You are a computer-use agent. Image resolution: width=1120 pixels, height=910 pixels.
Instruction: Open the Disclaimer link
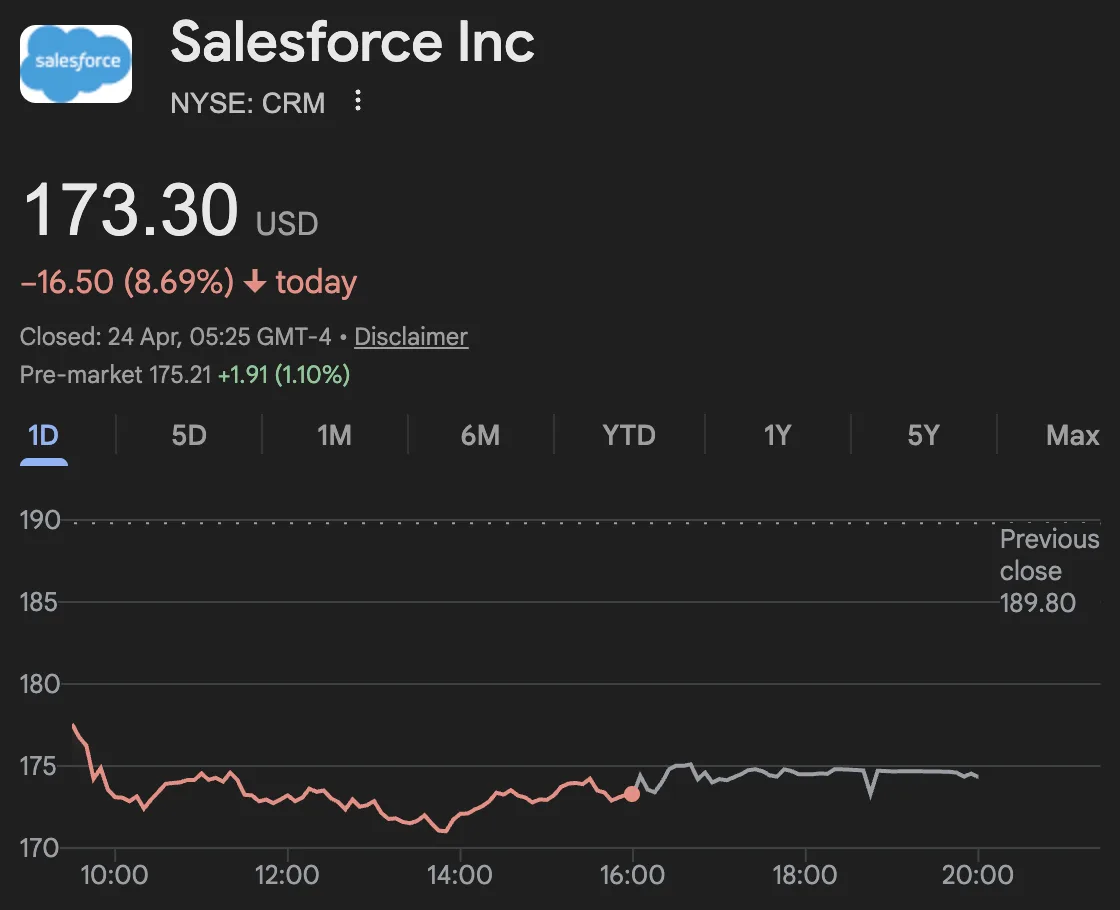411,337
